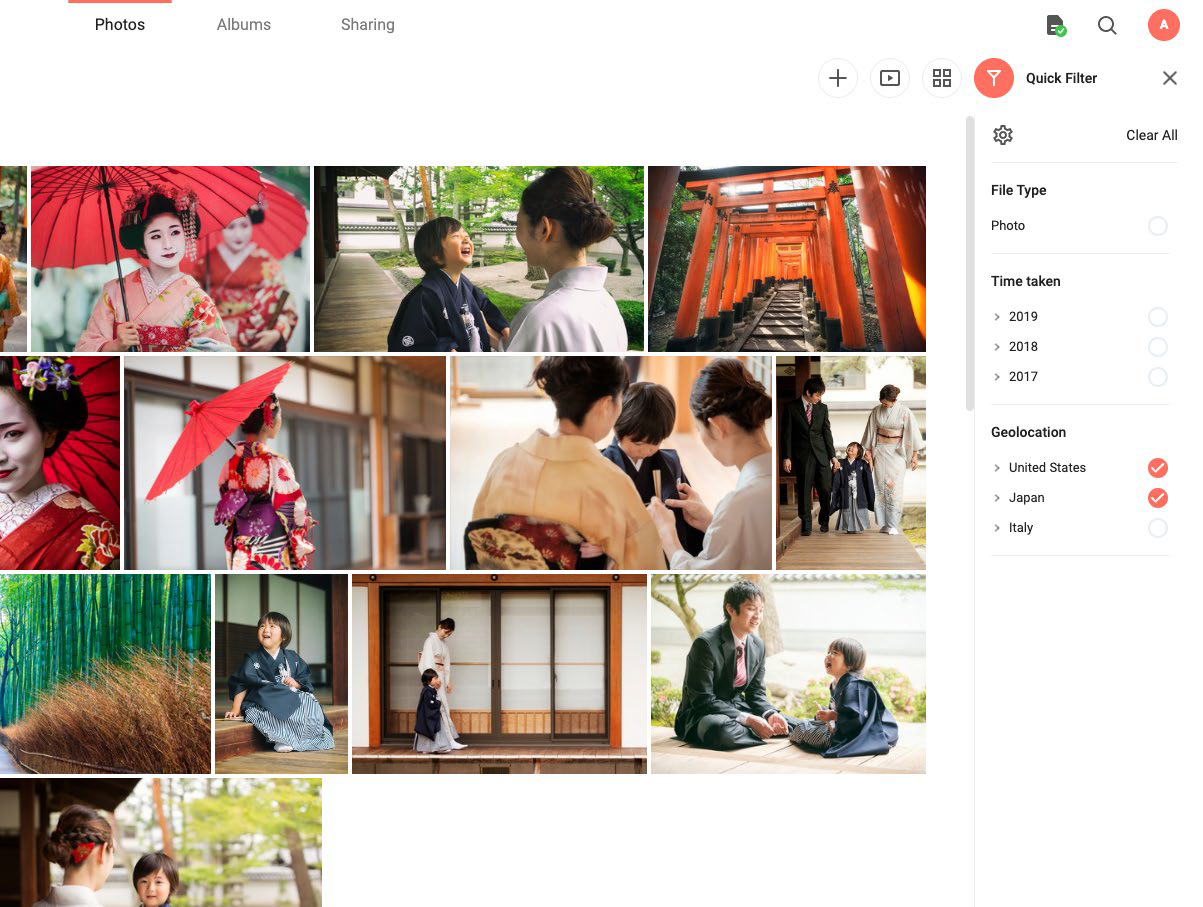Click the Photo file type label
Viewport: 1203px width, 907px height.
[1008, 226]
